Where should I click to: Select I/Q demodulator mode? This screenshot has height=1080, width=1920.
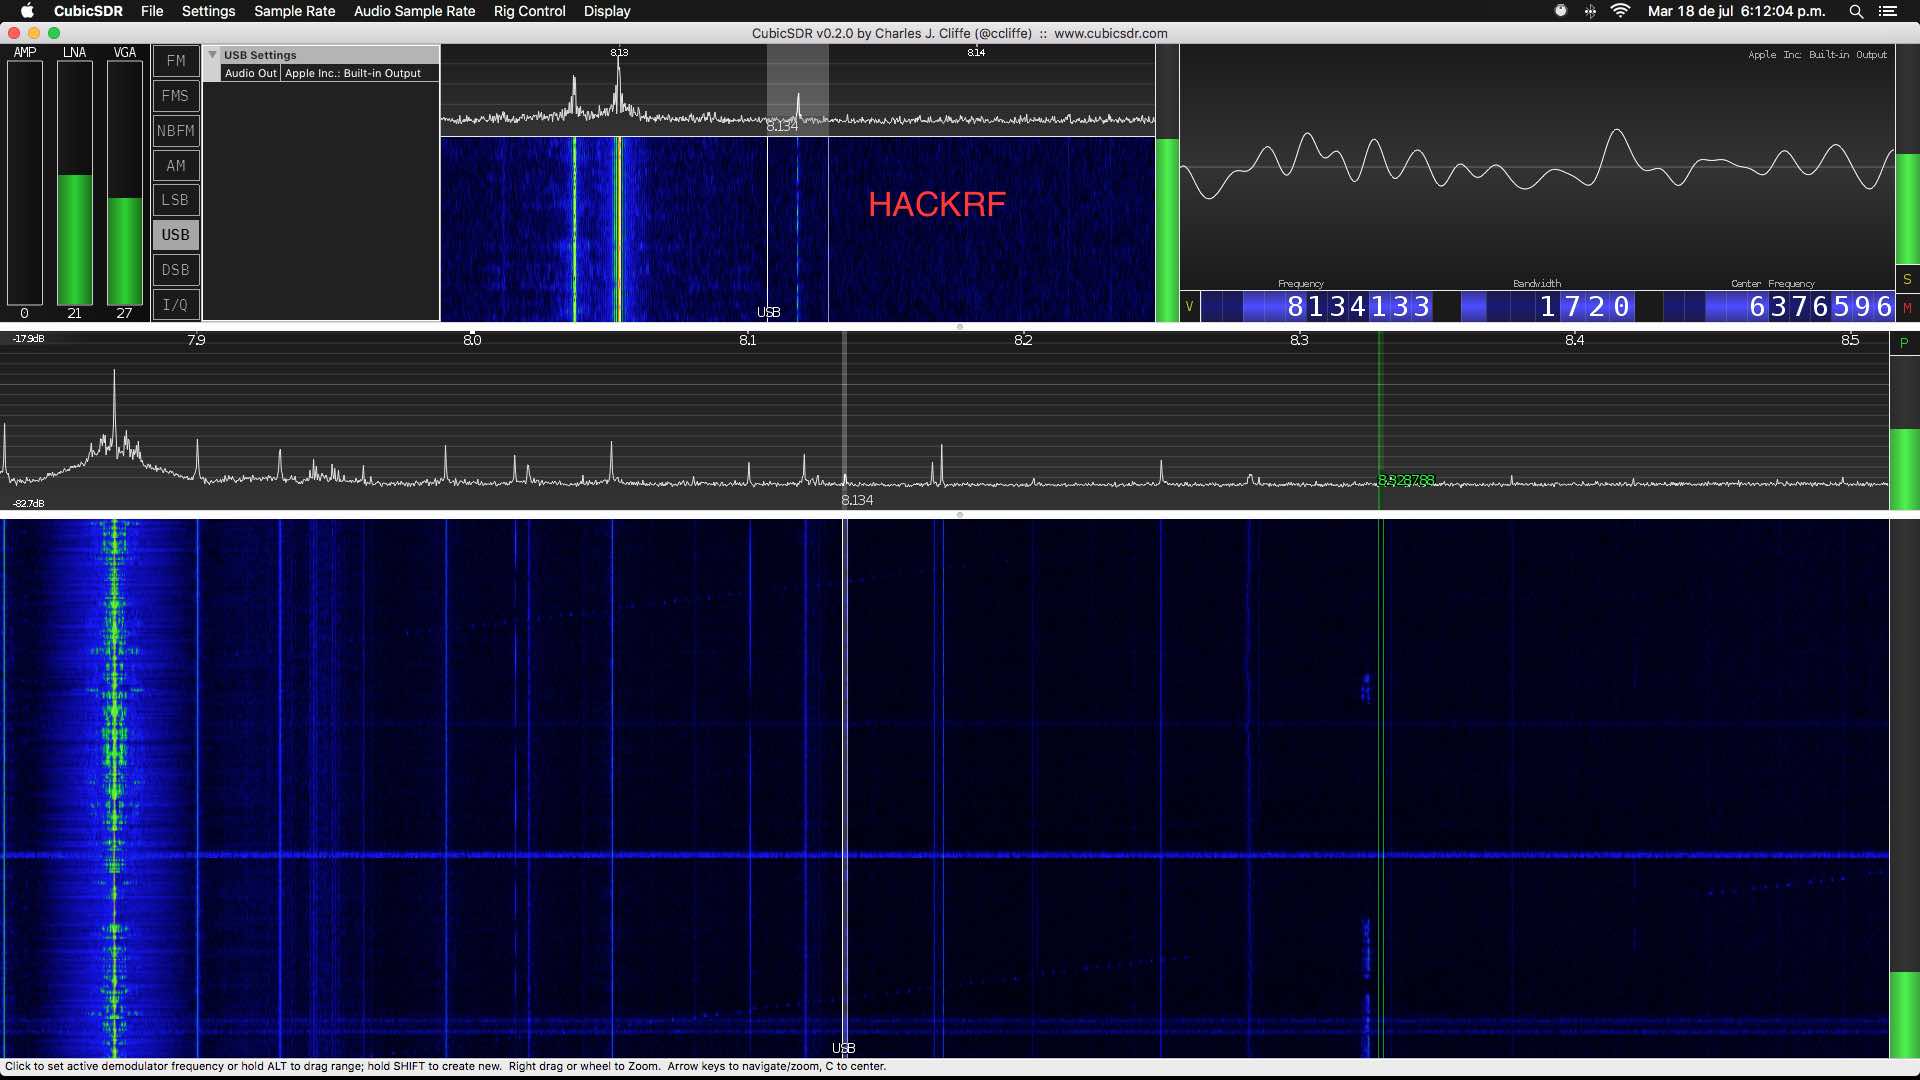point(176,305)
